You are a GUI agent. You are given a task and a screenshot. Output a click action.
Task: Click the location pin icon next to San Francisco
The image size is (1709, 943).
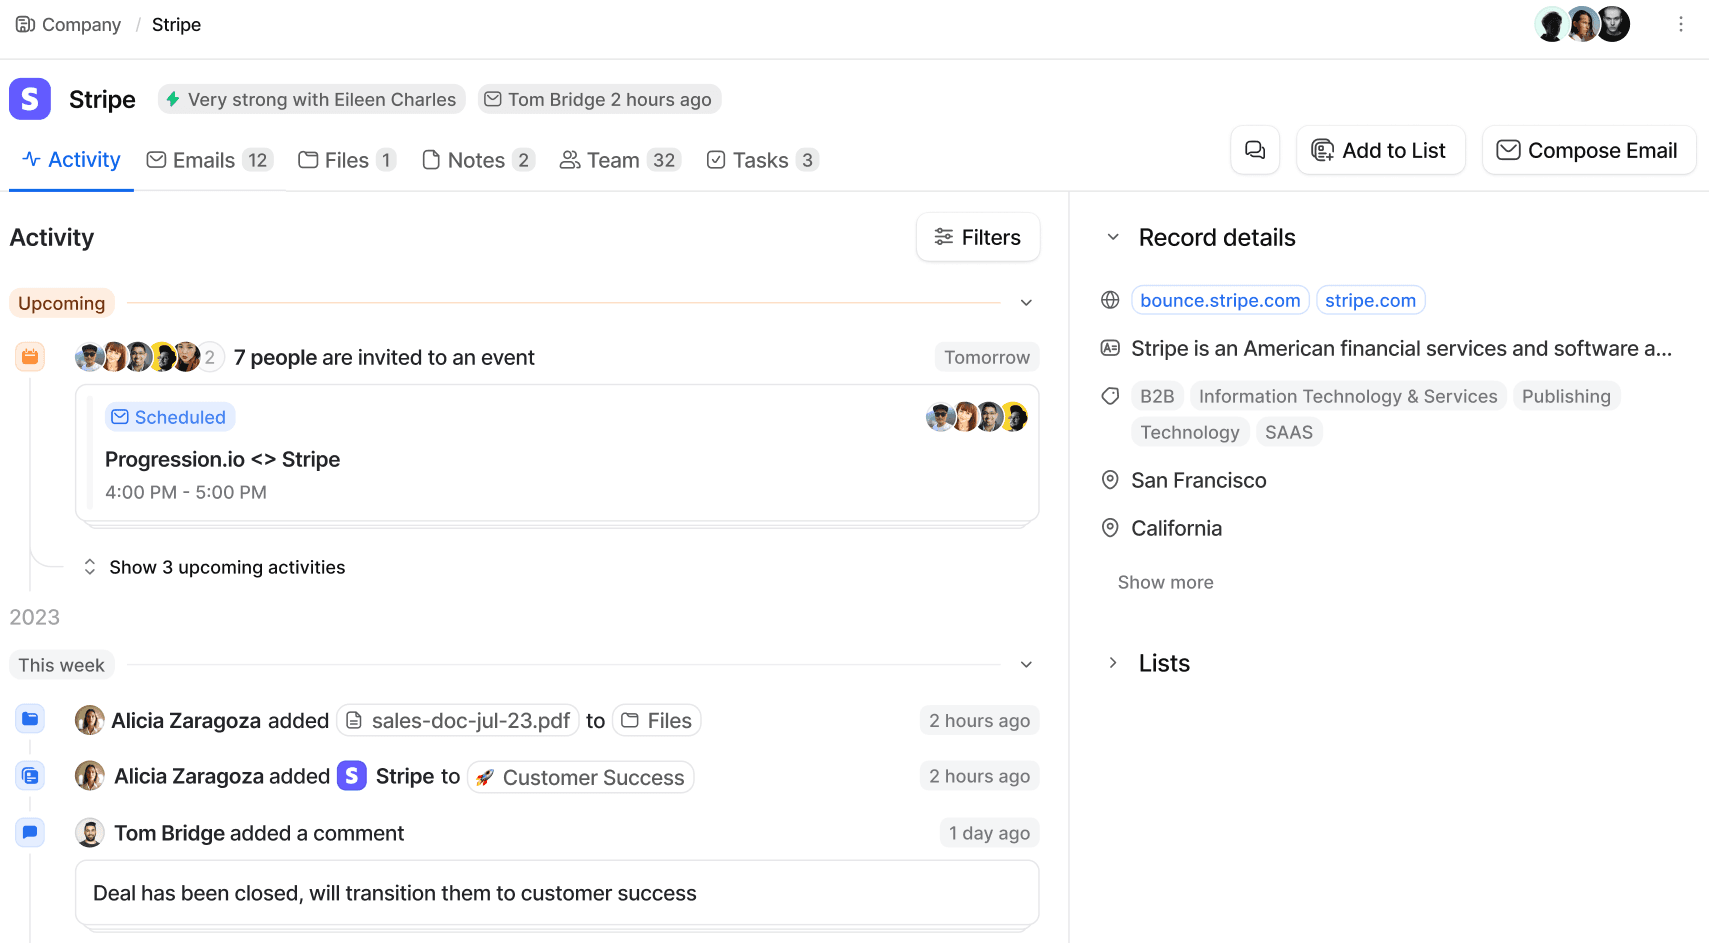[x=1109, y=480]
